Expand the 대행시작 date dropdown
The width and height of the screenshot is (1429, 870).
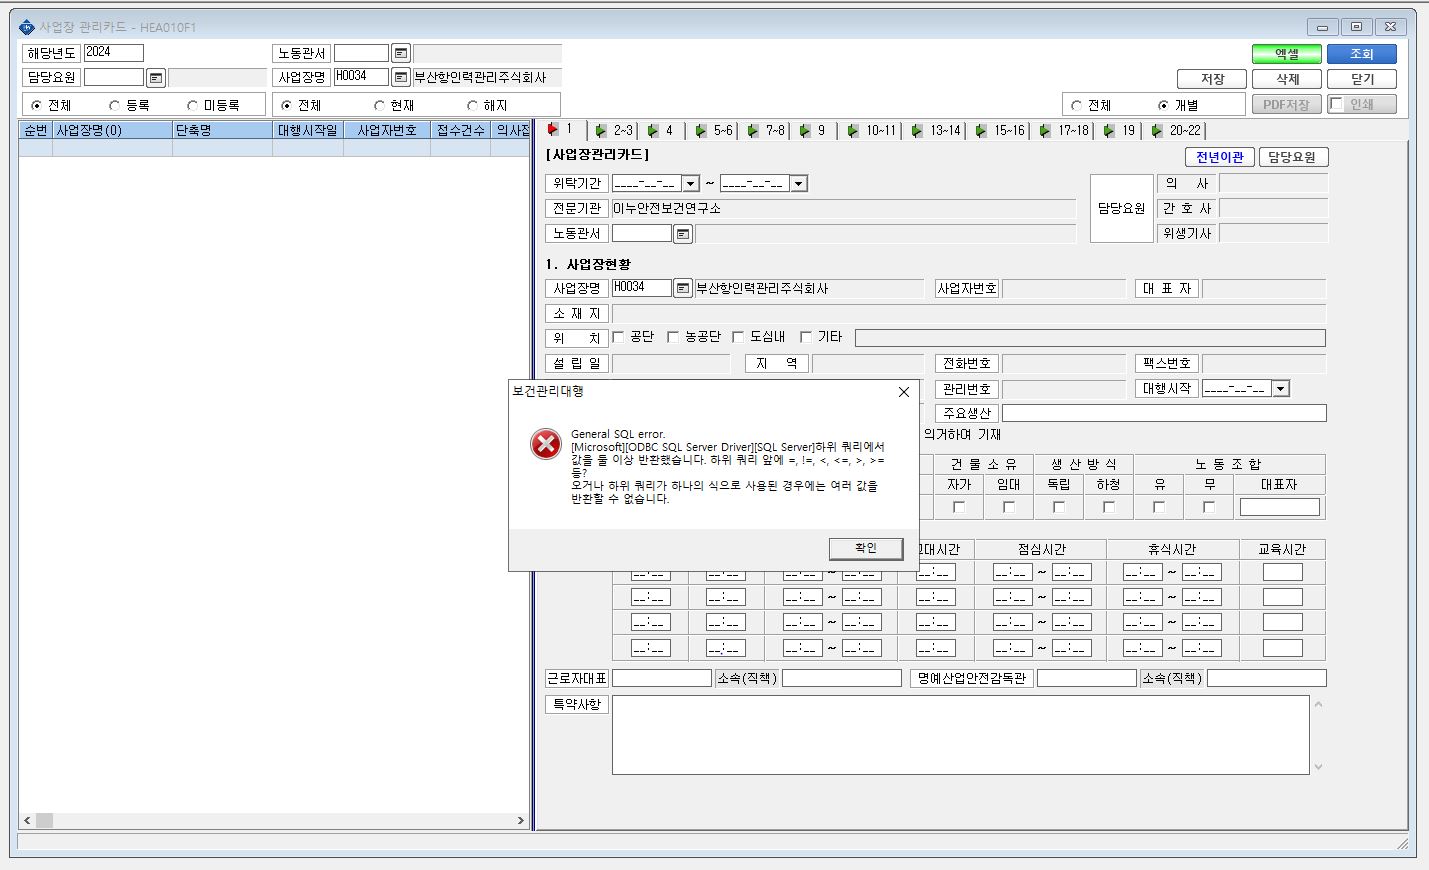[x=1281, y=388]
